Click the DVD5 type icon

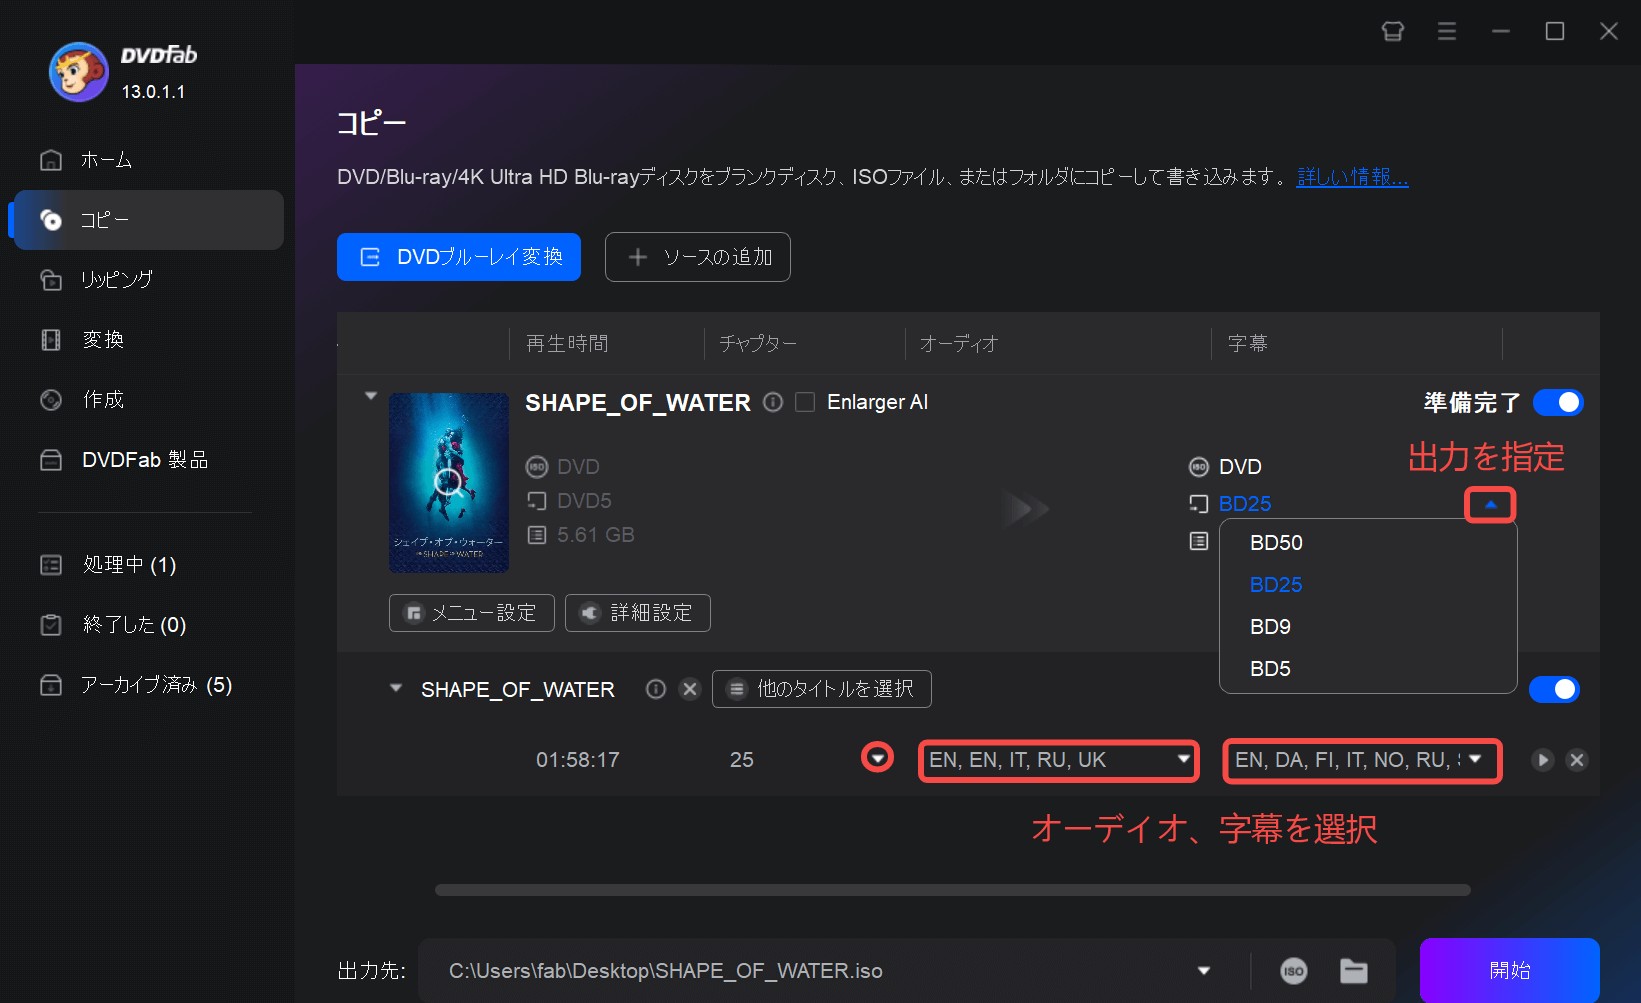click(537, 501)
